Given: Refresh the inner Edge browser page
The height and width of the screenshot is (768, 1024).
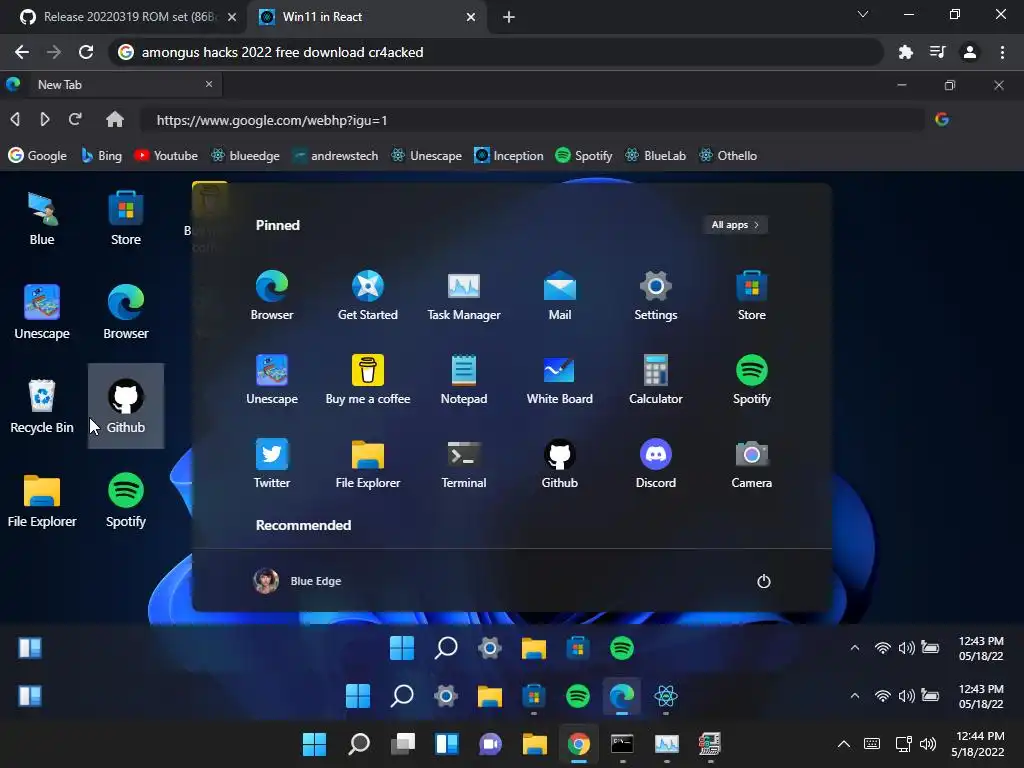Looking at the screenshot, I should pos(75,120).
